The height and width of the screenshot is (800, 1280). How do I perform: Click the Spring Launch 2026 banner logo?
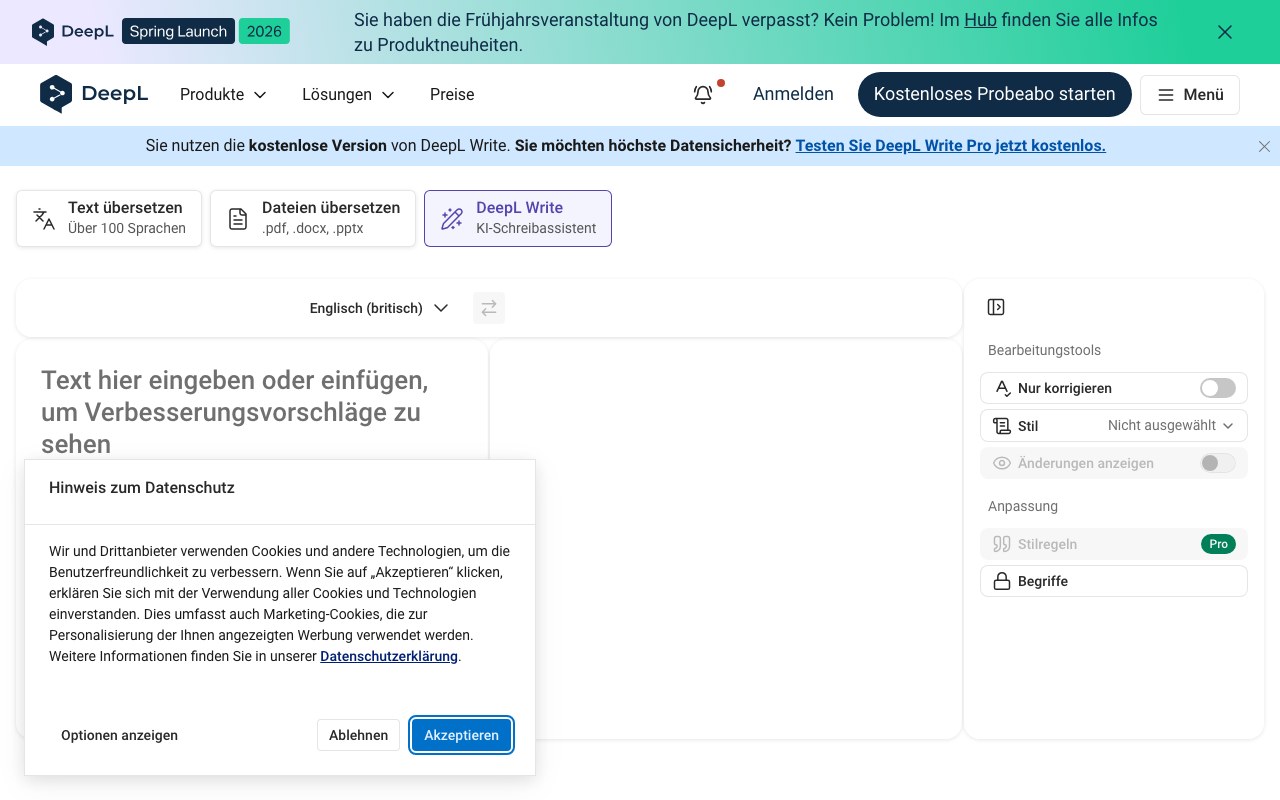click(x=160, y=31)
